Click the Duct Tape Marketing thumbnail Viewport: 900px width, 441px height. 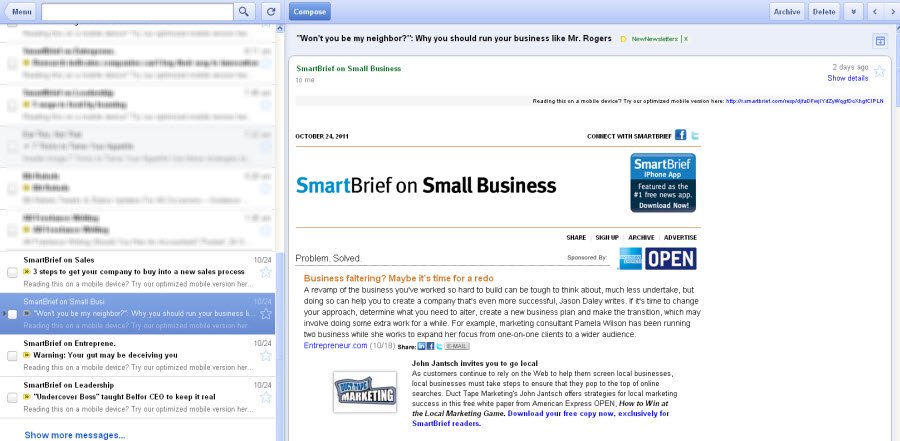pos(365,392)
